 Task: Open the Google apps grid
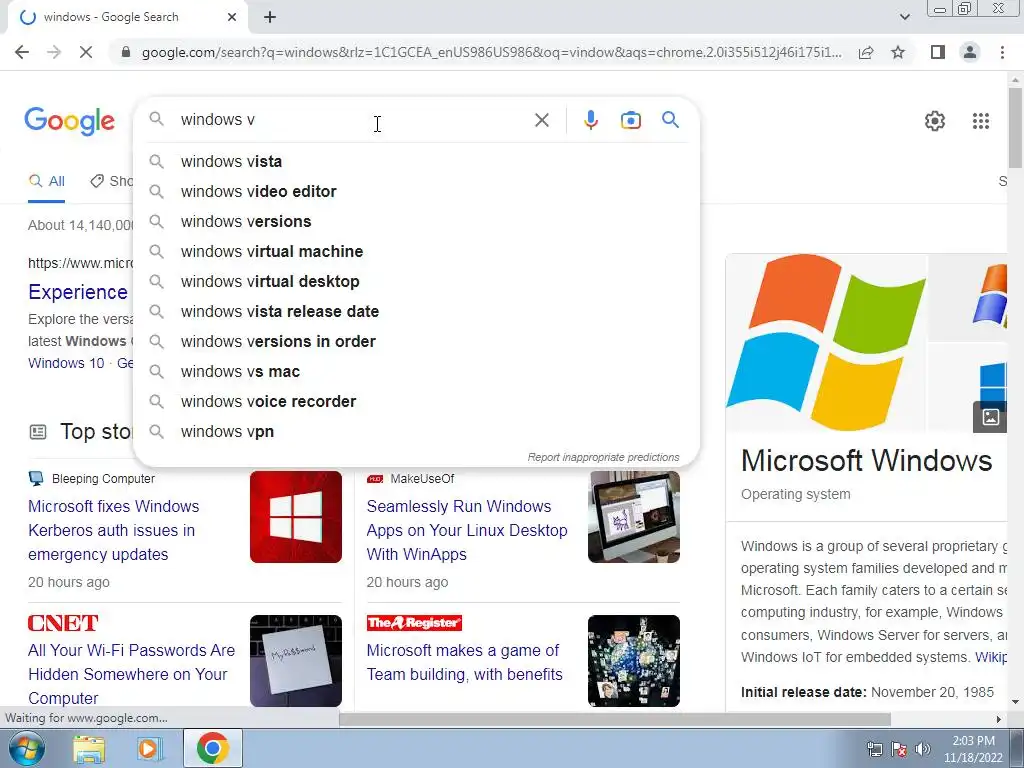981,121
